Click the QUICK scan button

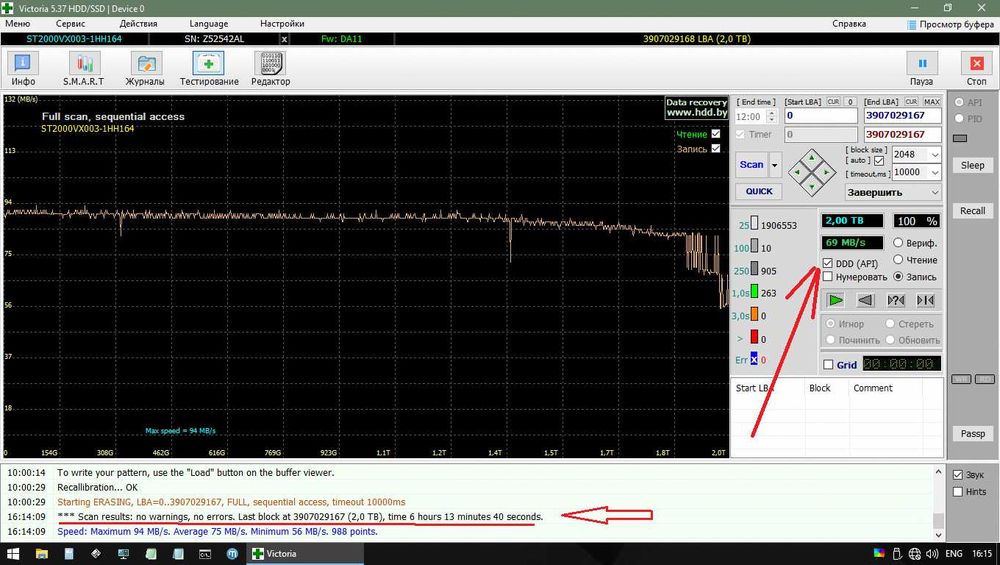[758, 192]
